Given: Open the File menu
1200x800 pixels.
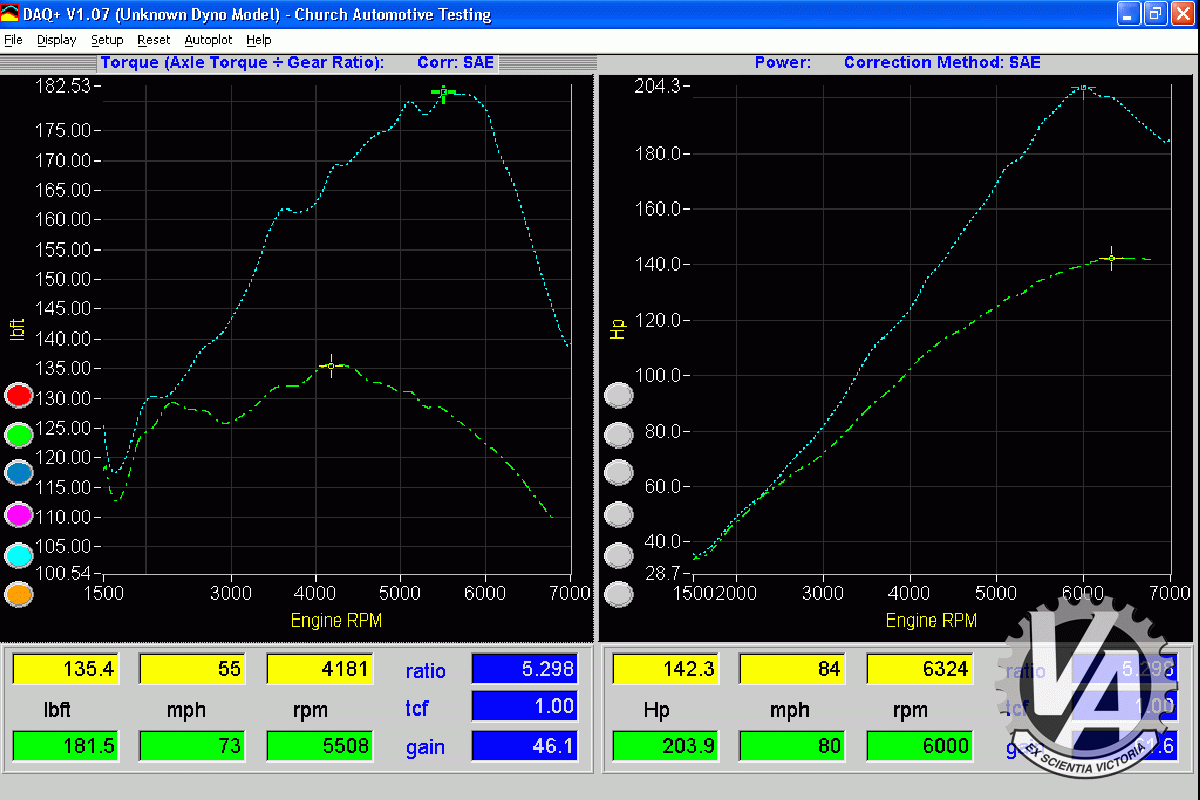Looking at the screenshot, I should tap(13, 40).
